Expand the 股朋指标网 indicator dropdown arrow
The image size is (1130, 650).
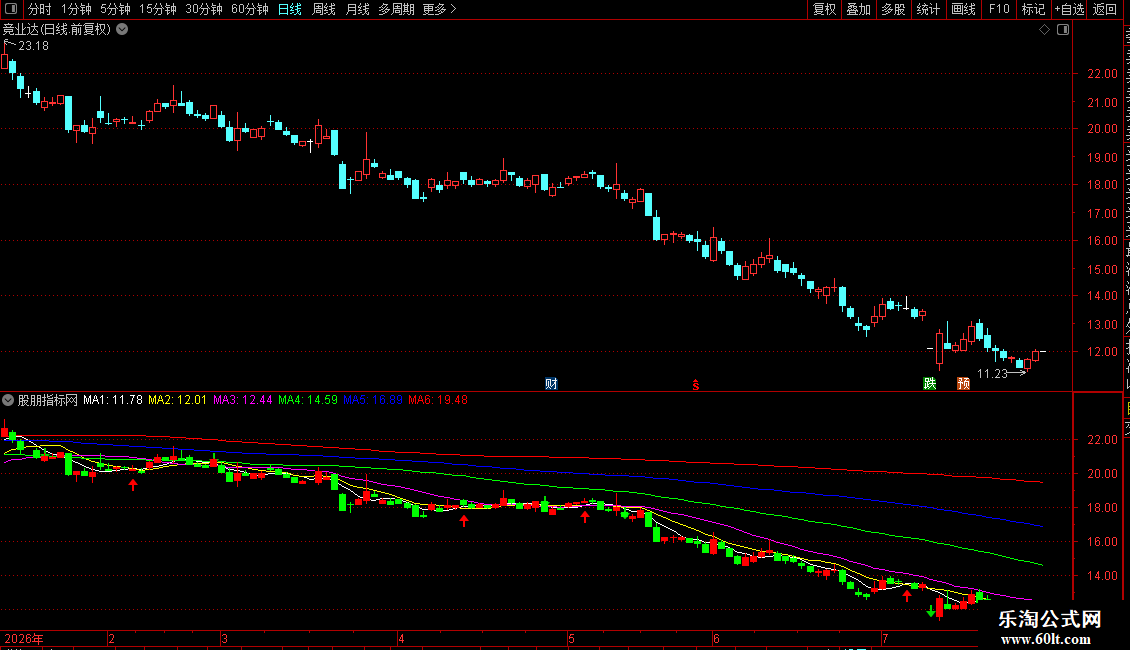pos(8,399)
